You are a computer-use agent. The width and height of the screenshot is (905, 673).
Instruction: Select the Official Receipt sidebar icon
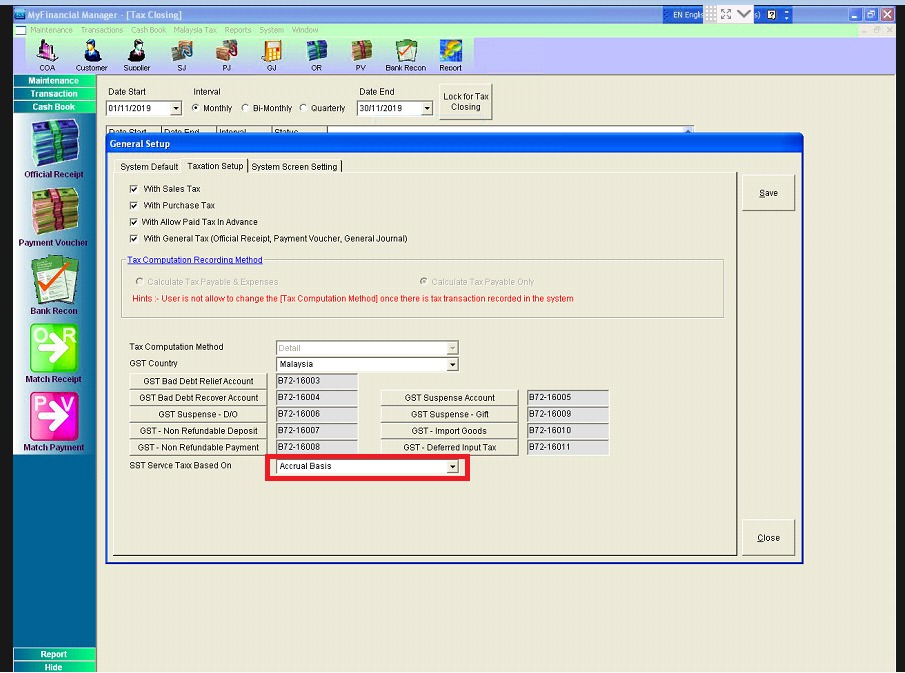click(55, 150)
